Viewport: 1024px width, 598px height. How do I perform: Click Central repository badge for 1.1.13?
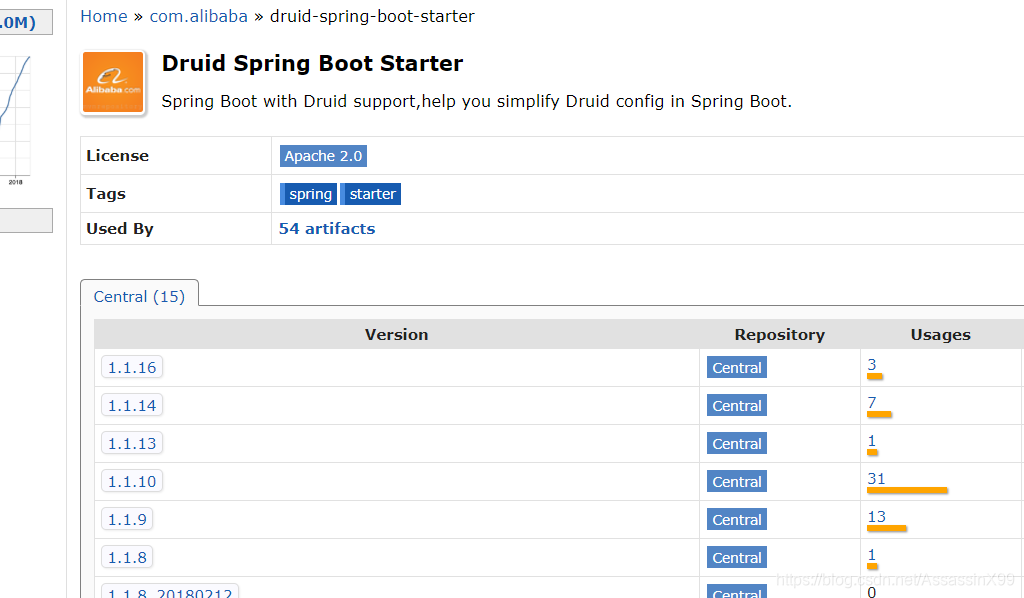[737, 443]
